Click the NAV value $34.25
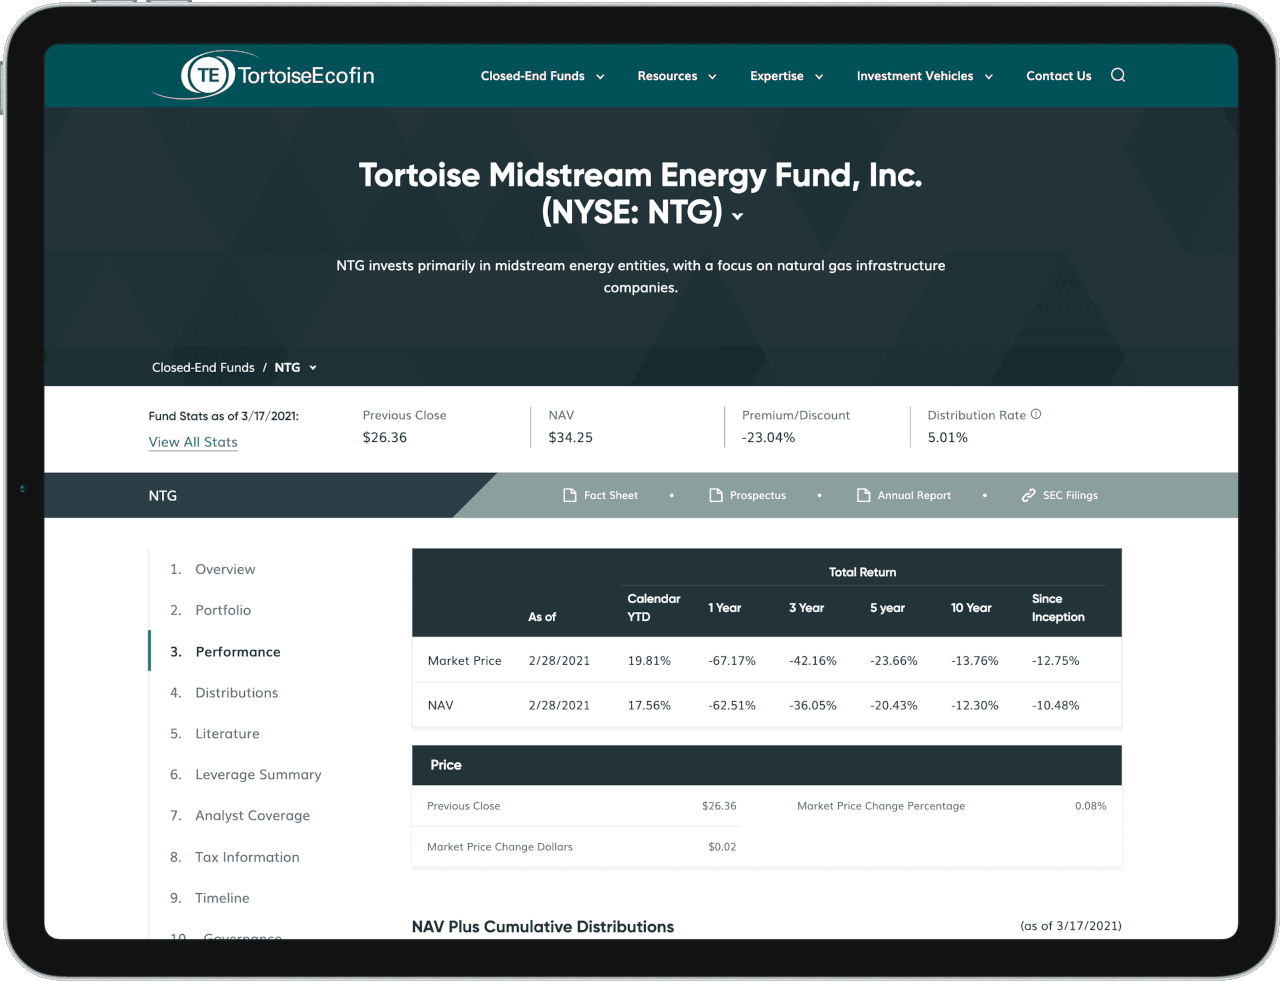This screenshot has height=981, width=1280. pos(571,438)
